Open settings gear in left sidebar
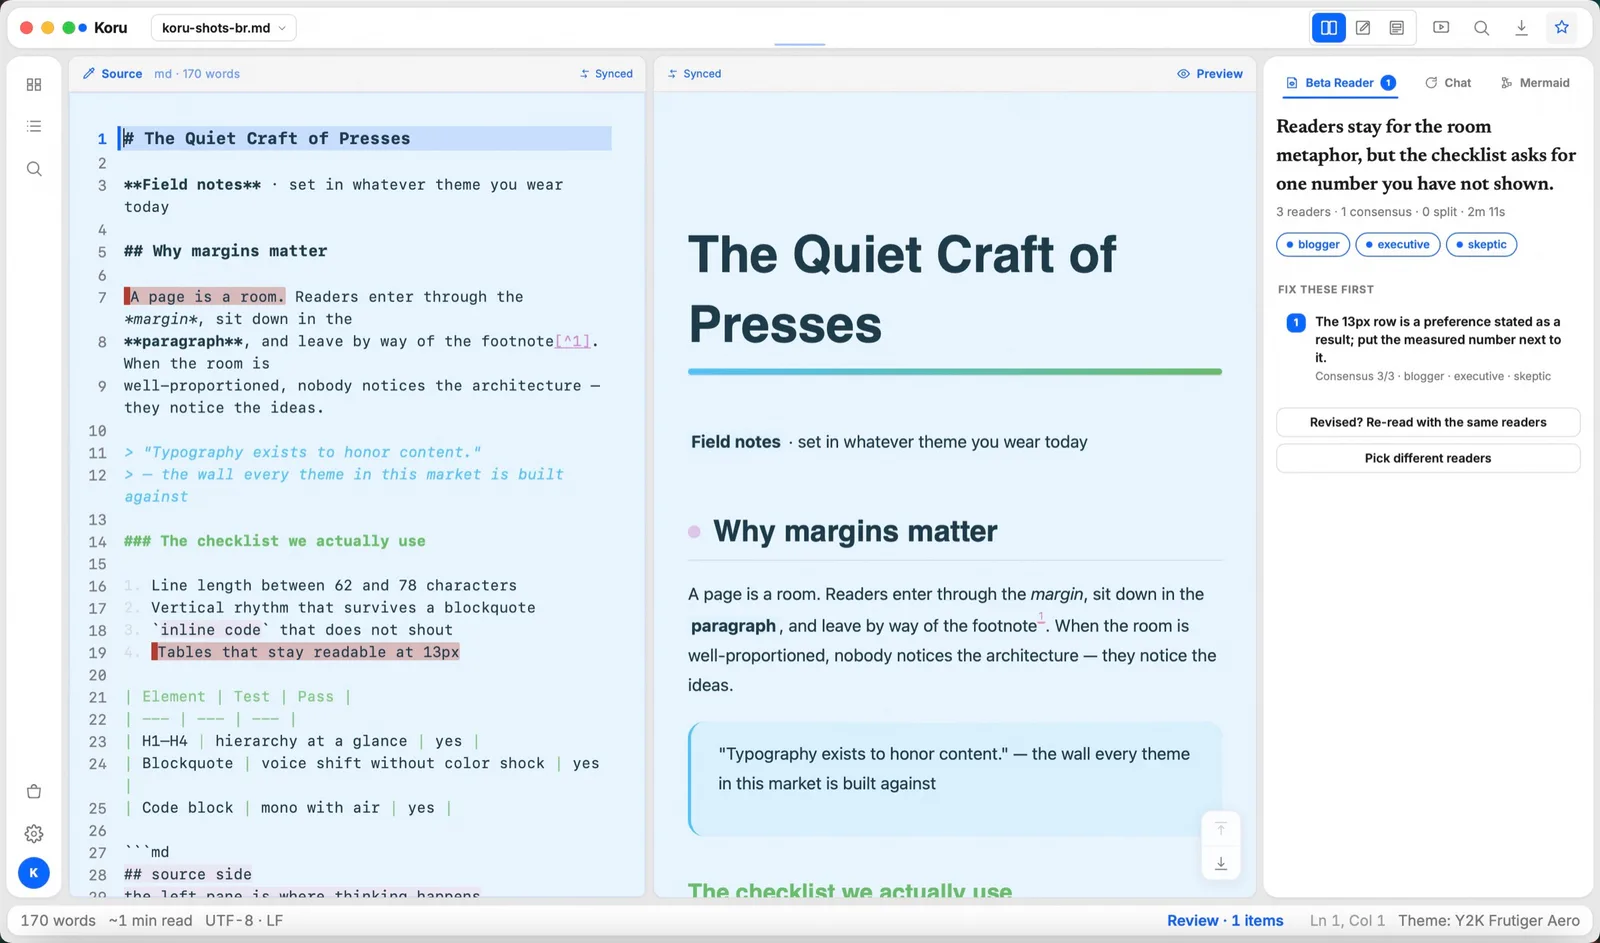The height and width of the screenshot is (943, 1600). [x=34, y=833]
